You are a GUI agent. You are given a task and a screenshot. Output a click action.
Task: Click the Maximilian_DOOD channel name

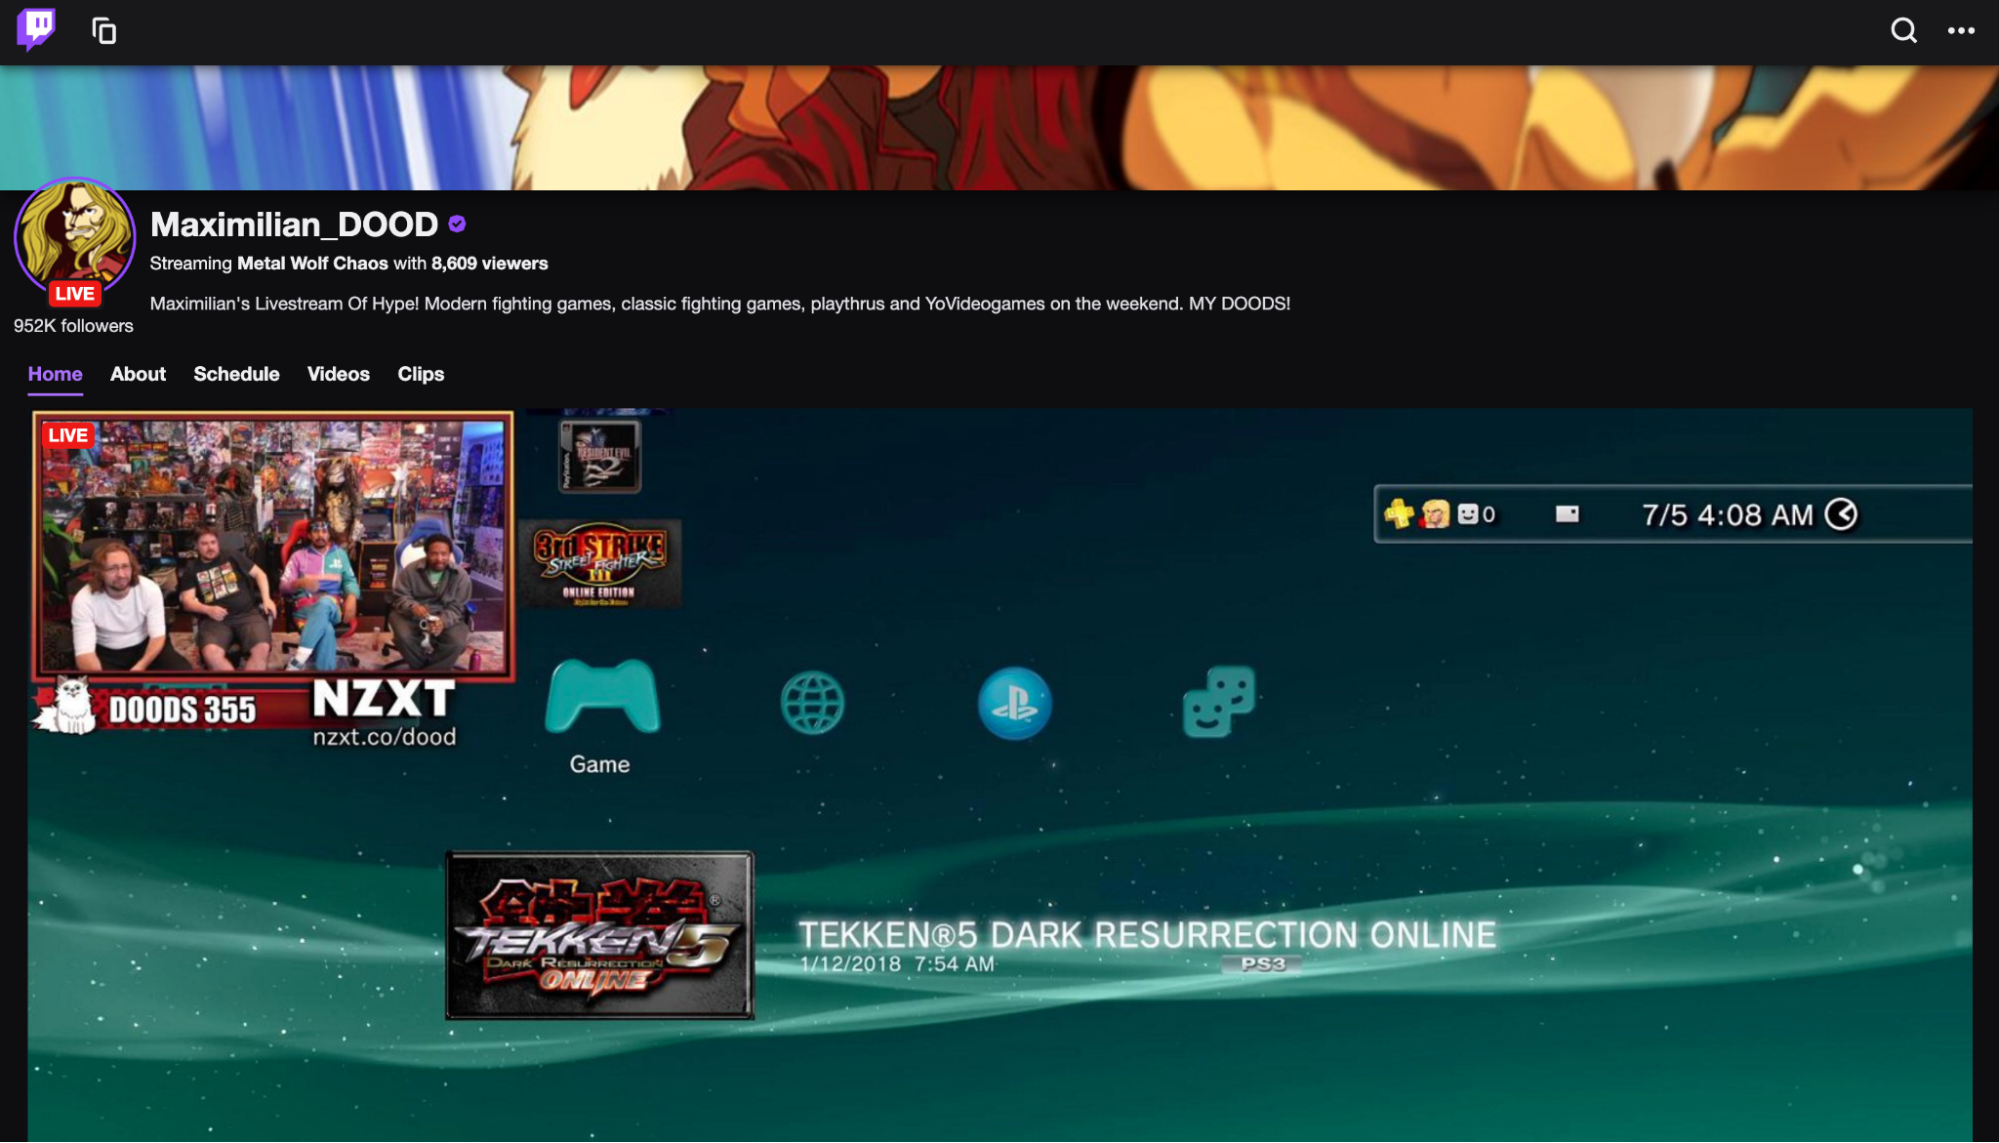point(294,224)
